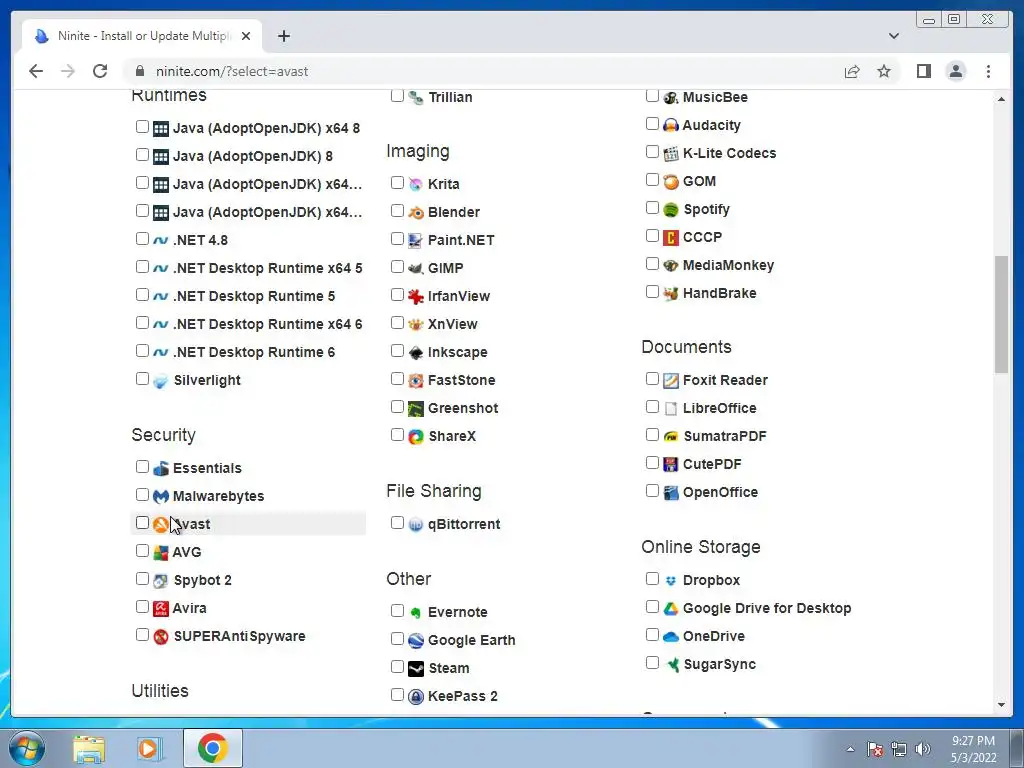Click the OpenOffice label
Screen dimensions: 1024x768
click(720, 492)
